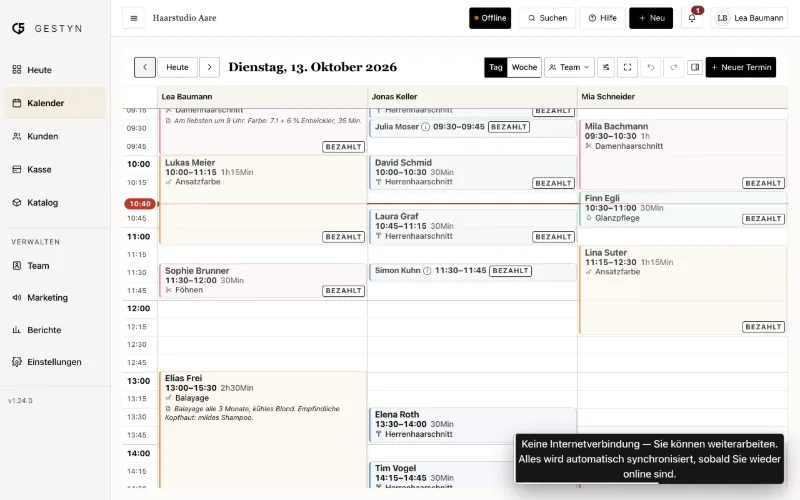Open Kunden in sidebar
Viewport: 800px width, 500px height.
point(55,136)
